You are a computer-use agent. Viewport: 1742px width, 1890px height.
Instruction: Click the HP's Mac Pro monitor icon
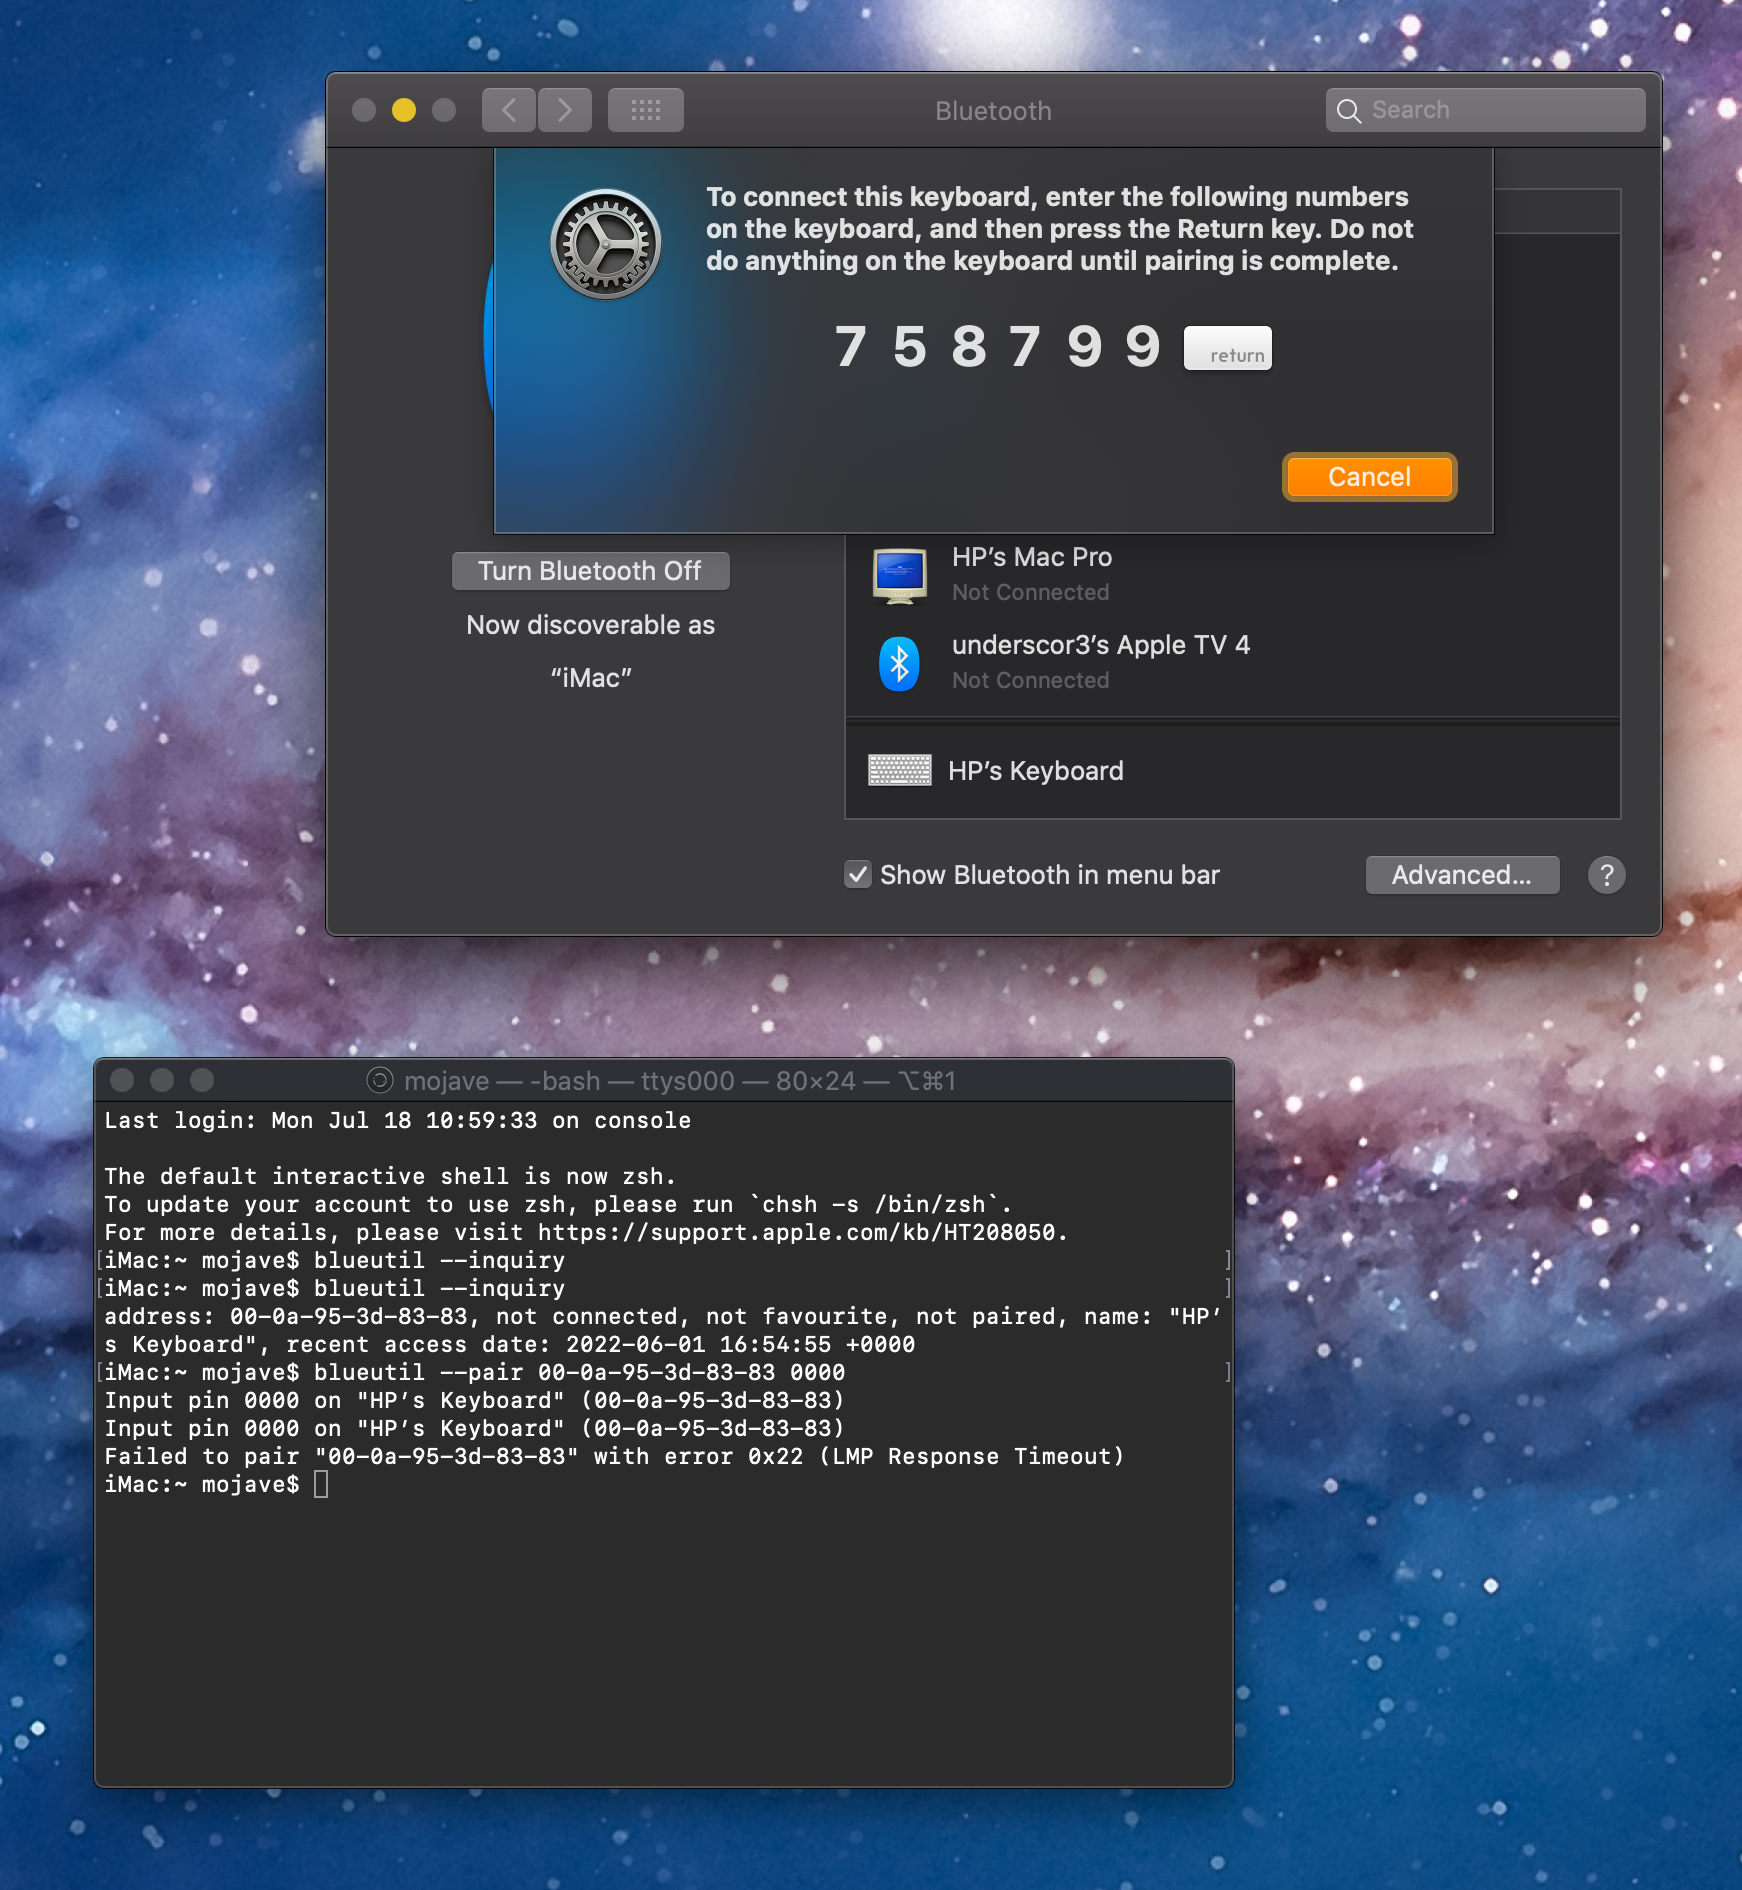coord(899,576)
